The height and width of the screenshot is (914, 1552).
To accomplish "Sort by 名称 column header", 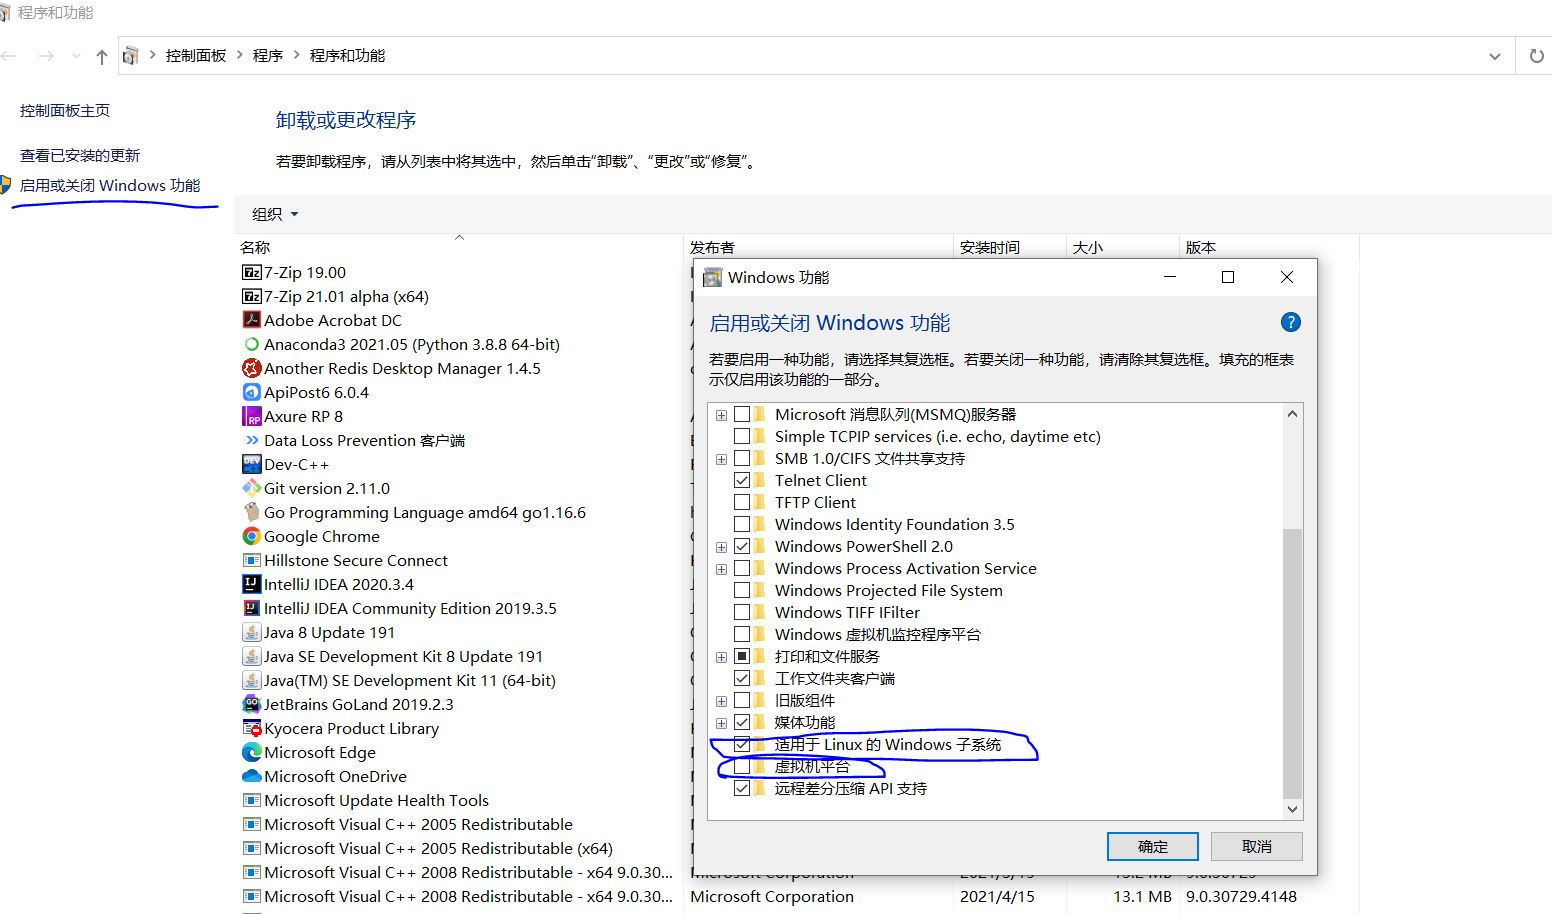I will click(458, 247).
